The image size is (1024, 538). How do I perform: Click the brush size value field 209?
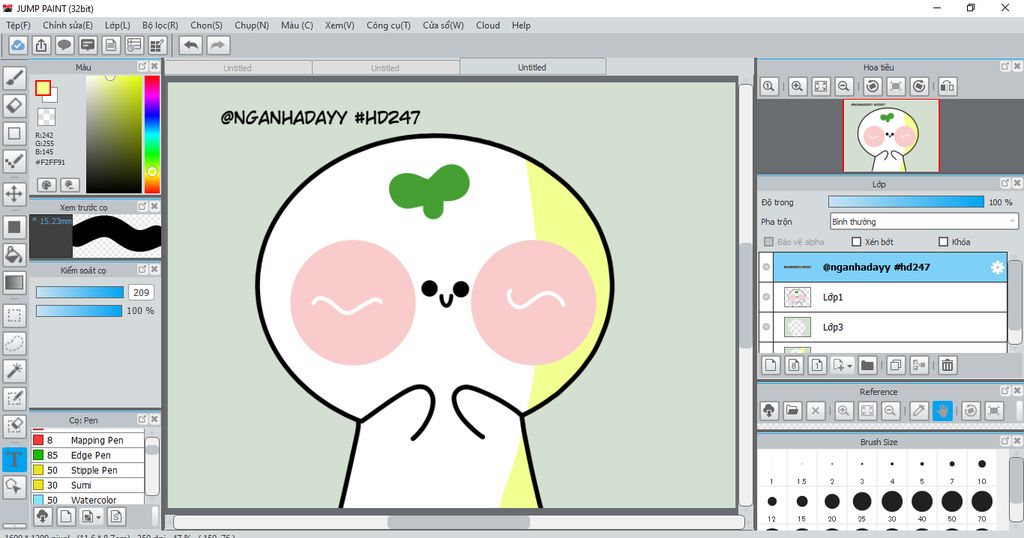[x=141, y=293]
